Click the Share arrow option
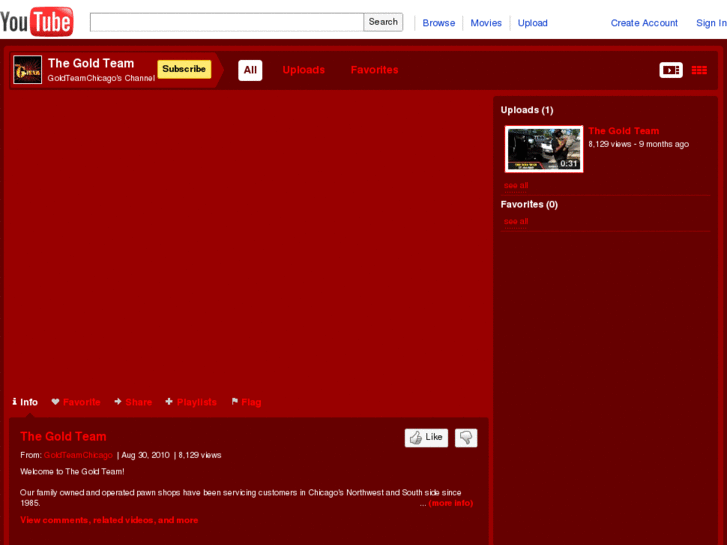This screenshot has height=545, width=727. tap(133, 402)
